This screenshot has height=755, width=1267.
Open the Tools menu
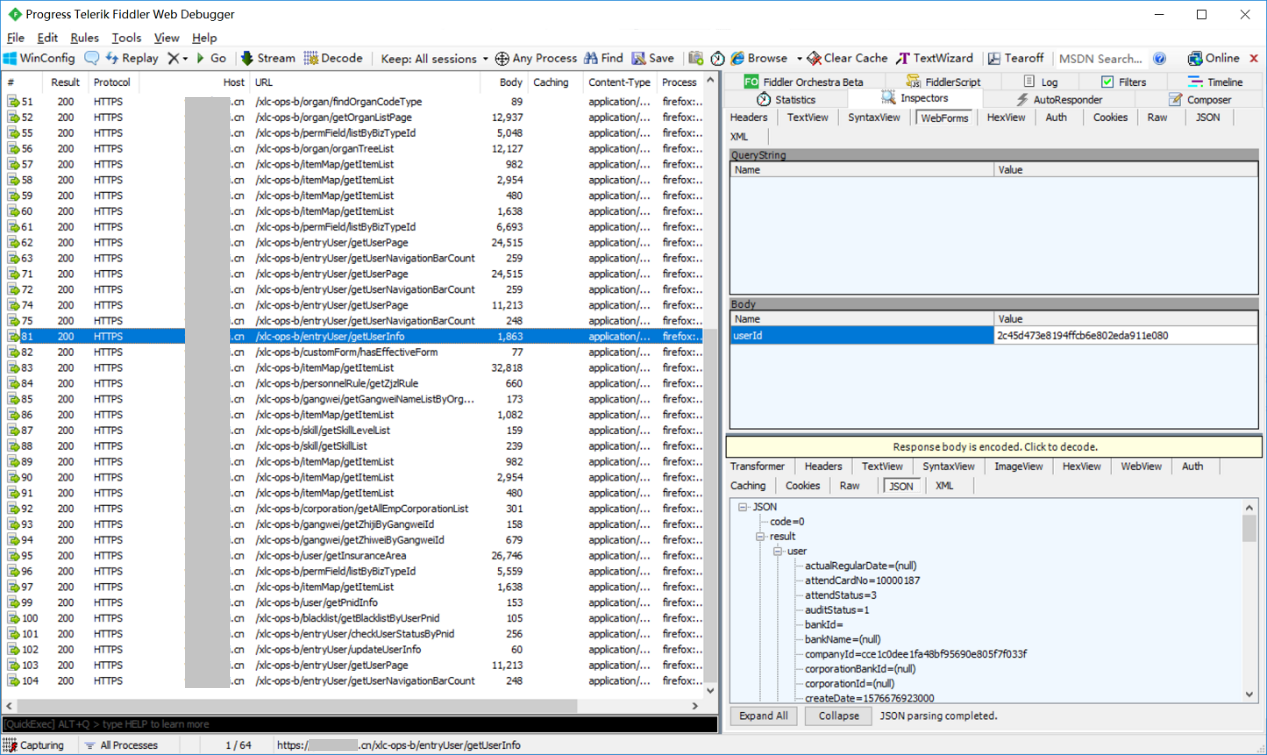(126, 38)
